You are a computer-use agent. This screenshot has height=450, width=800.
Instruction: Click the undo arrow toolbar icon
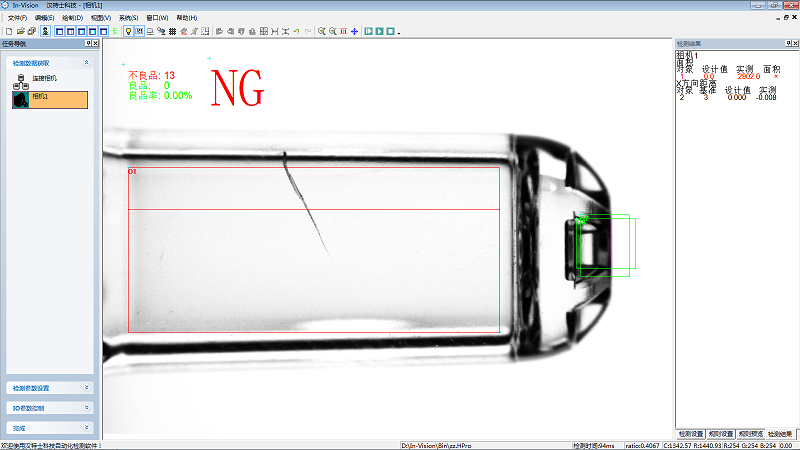tap(297, 31)
